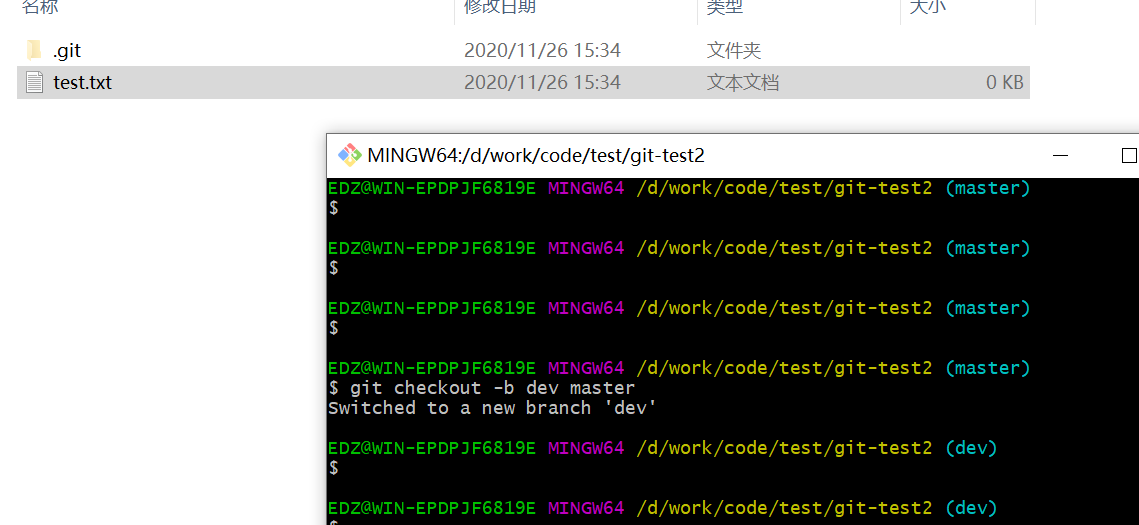Click the 0 KB size of test.txt

(x=1005, y=83)
